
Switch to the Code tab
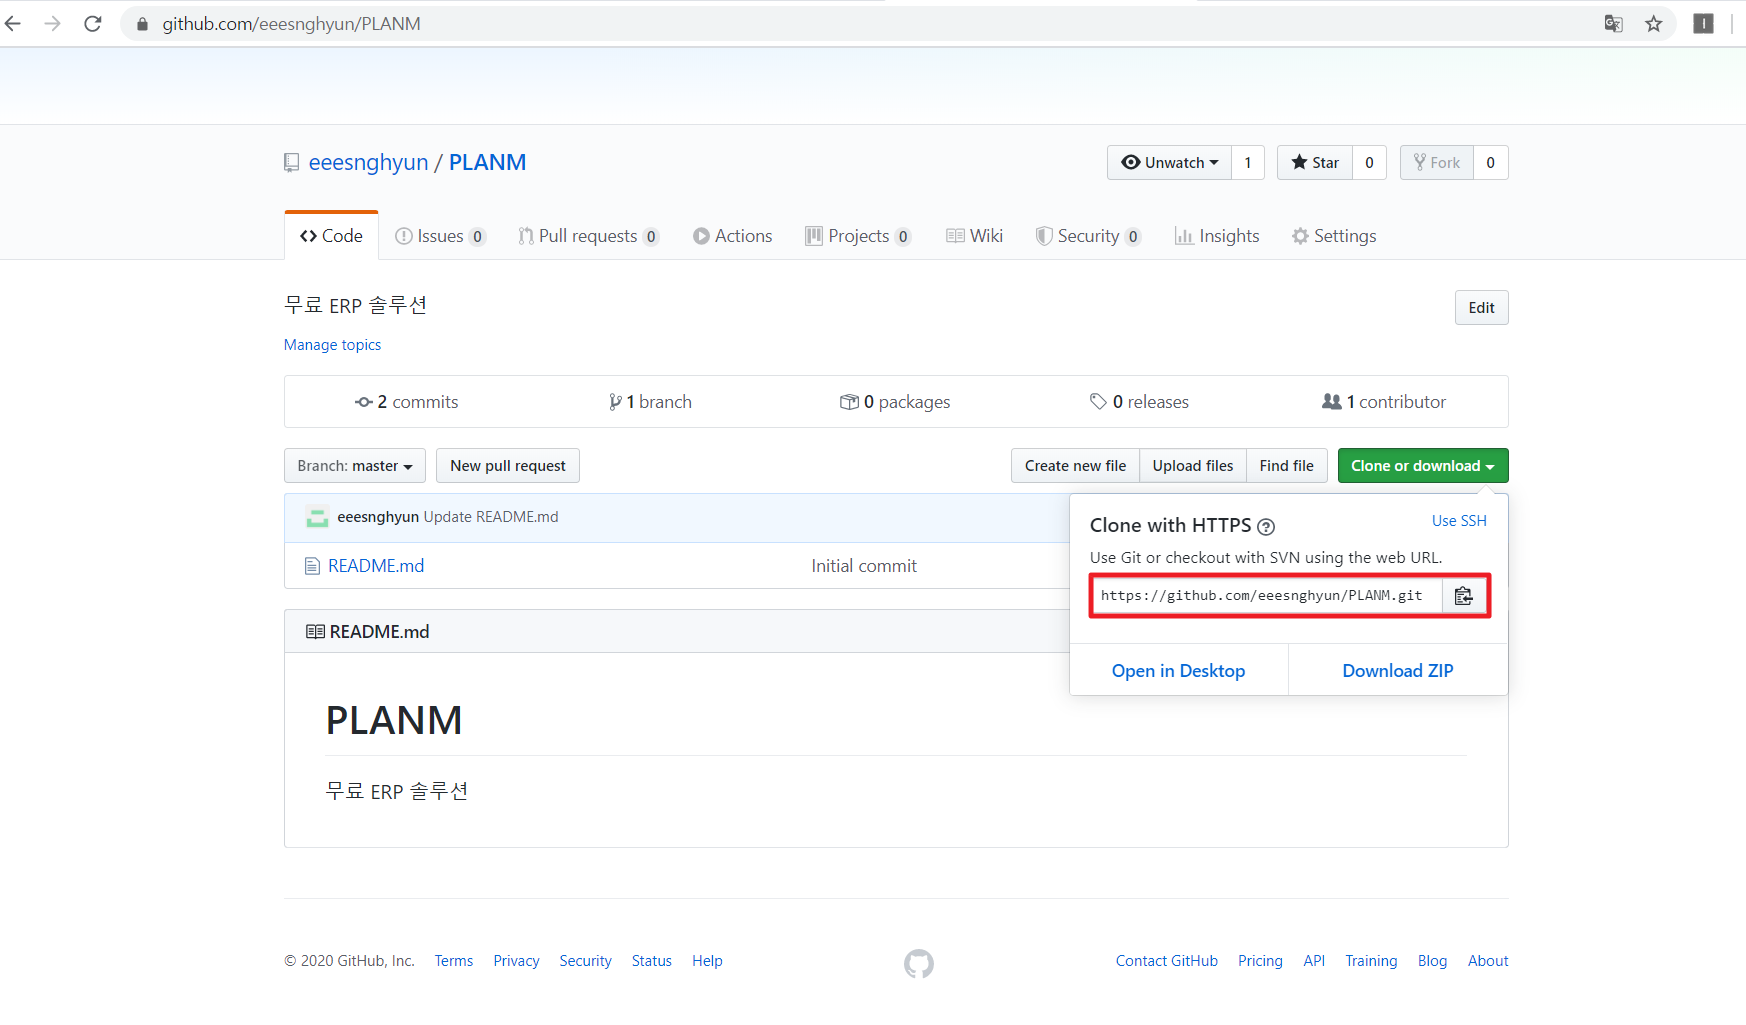click(331, 236)
